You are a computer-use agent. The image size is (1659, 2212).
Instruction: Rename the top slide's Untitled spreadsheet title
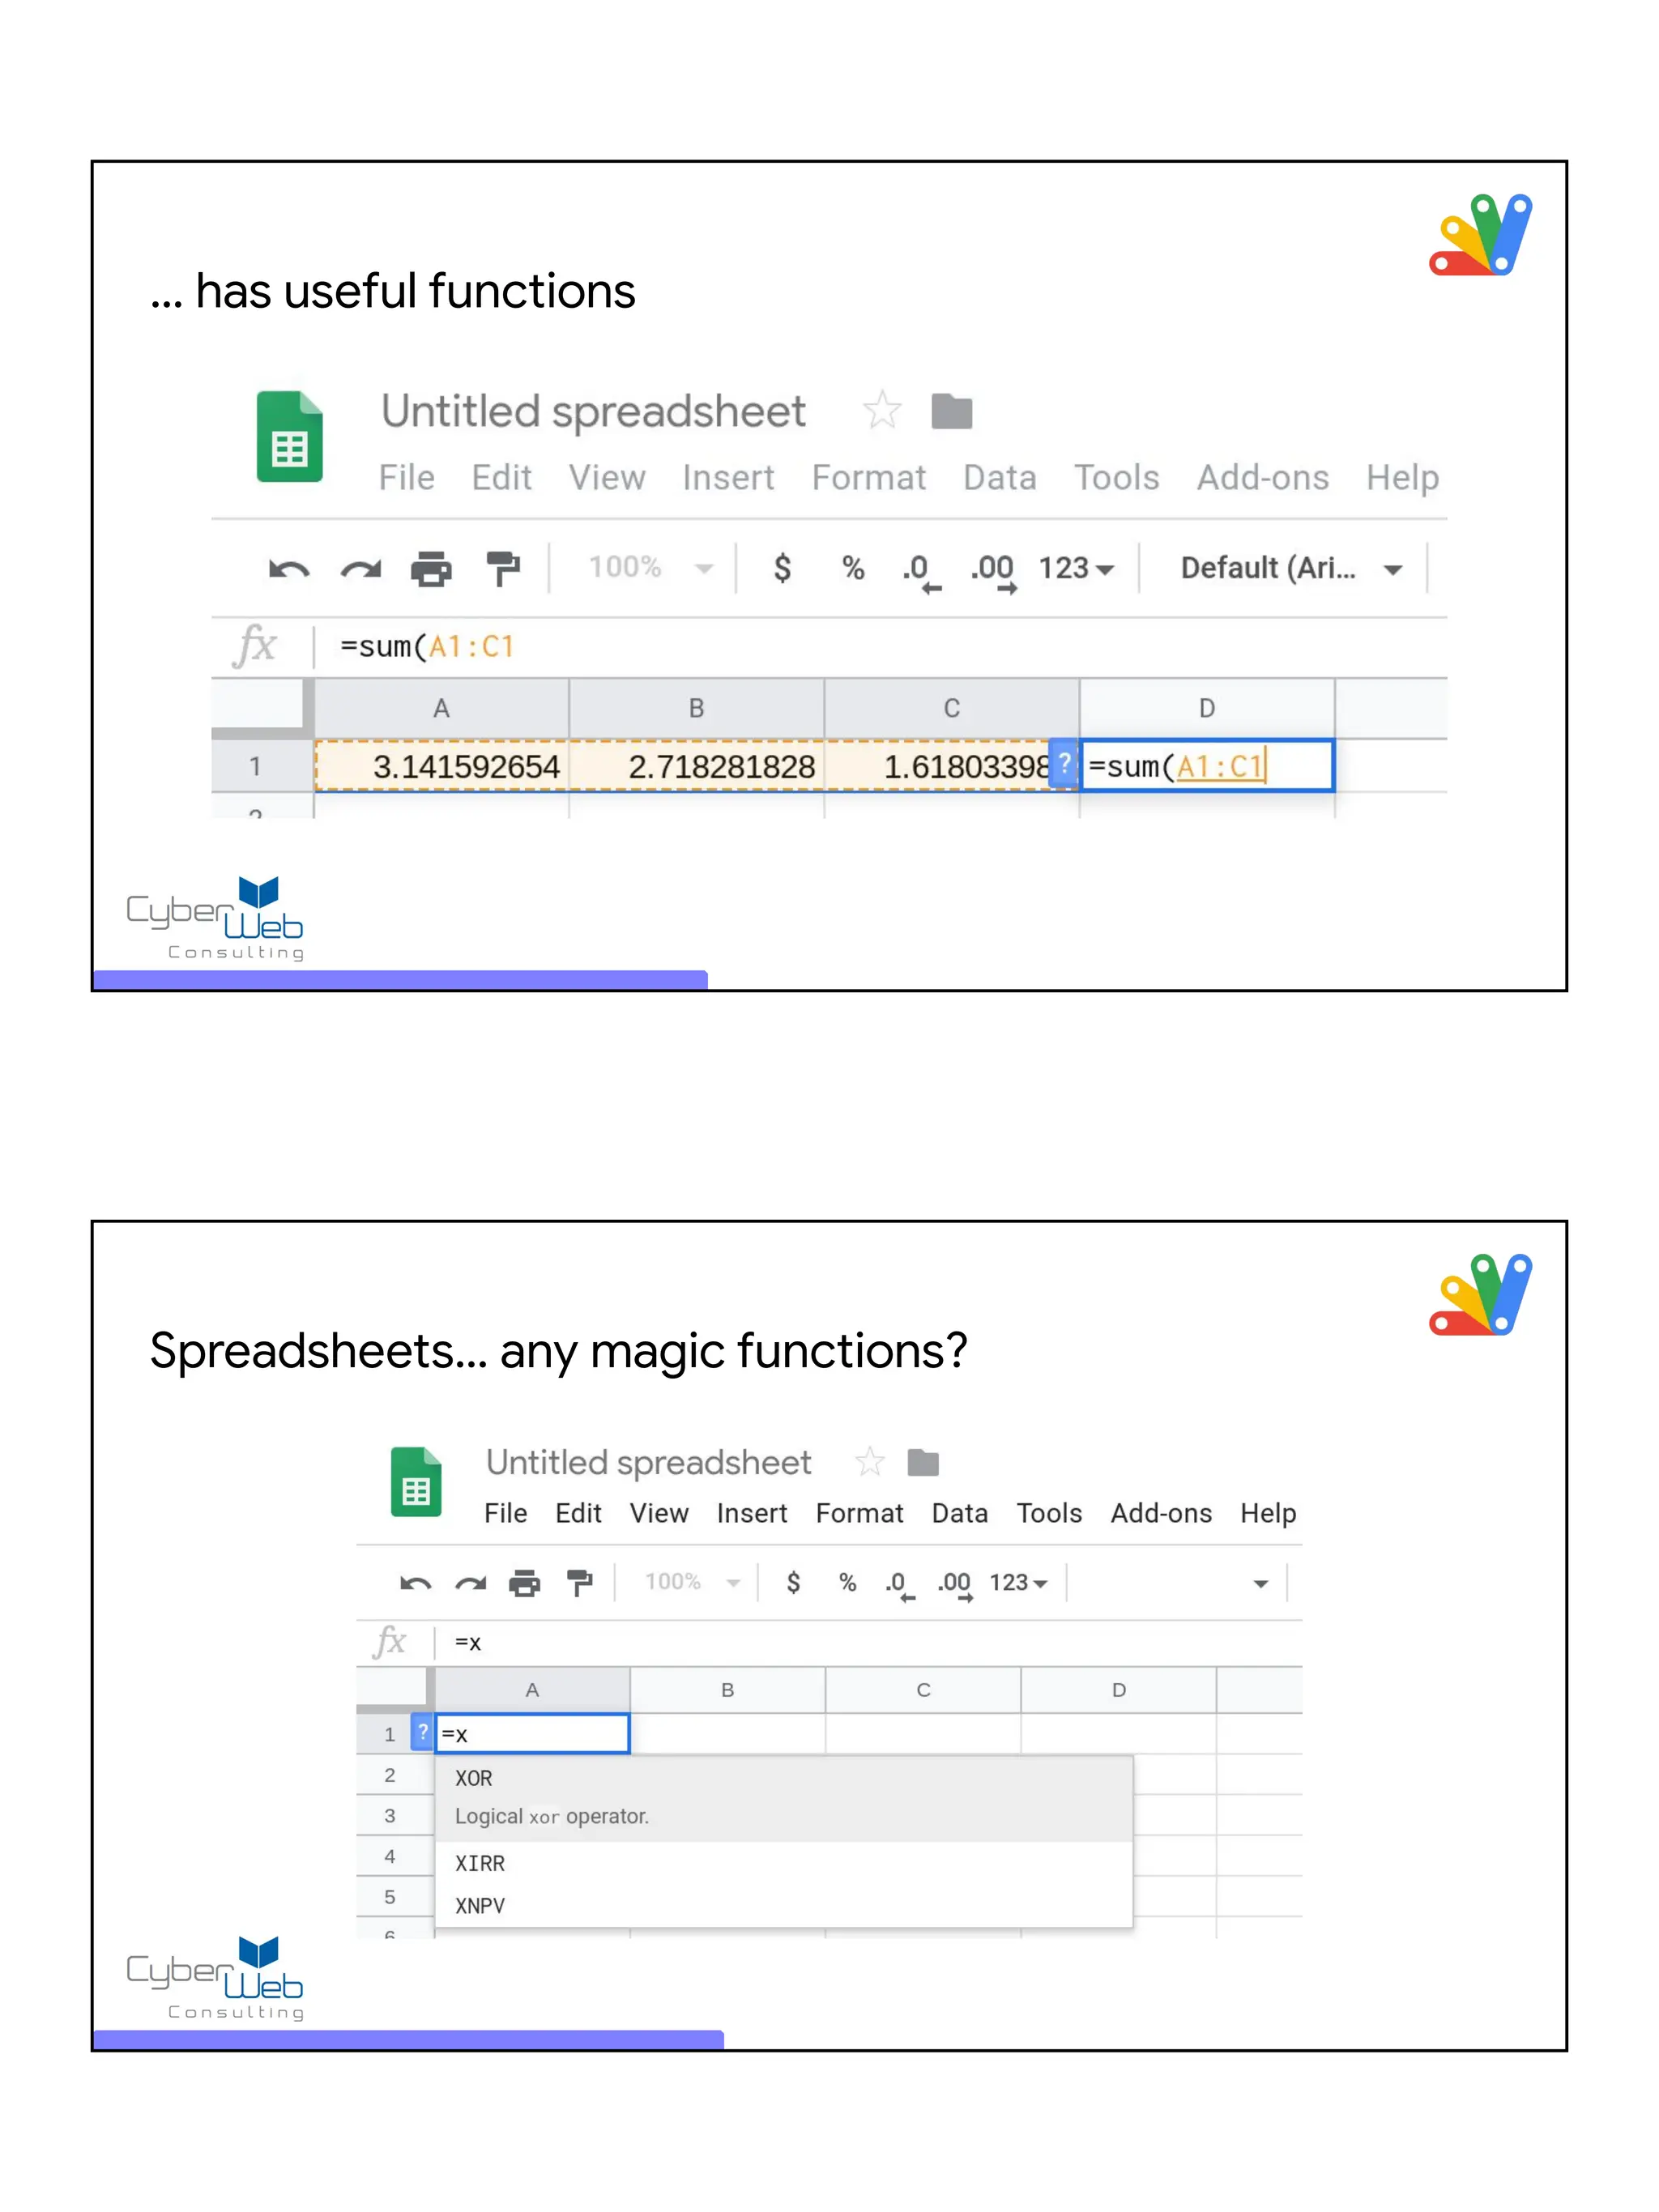(593, 411)
